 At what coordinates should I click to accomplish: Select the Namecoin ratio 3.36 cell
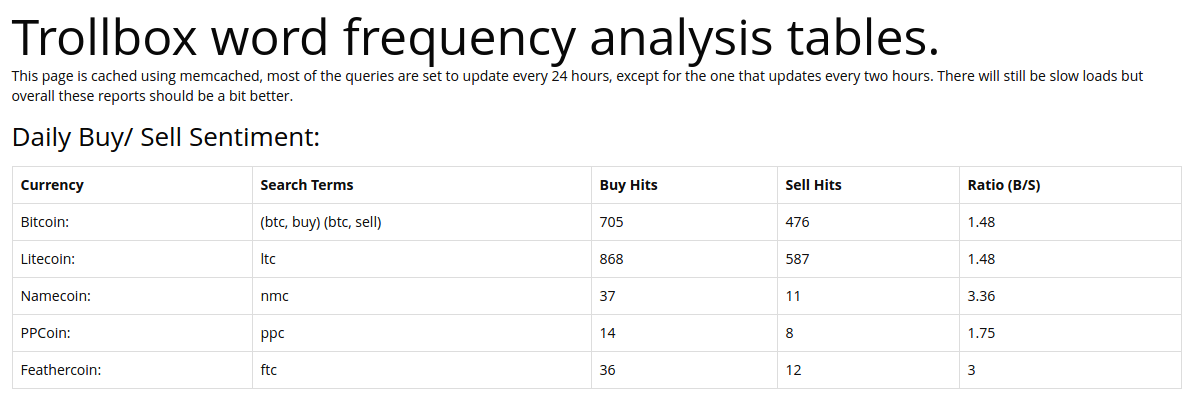click(x=1070, y=296)
